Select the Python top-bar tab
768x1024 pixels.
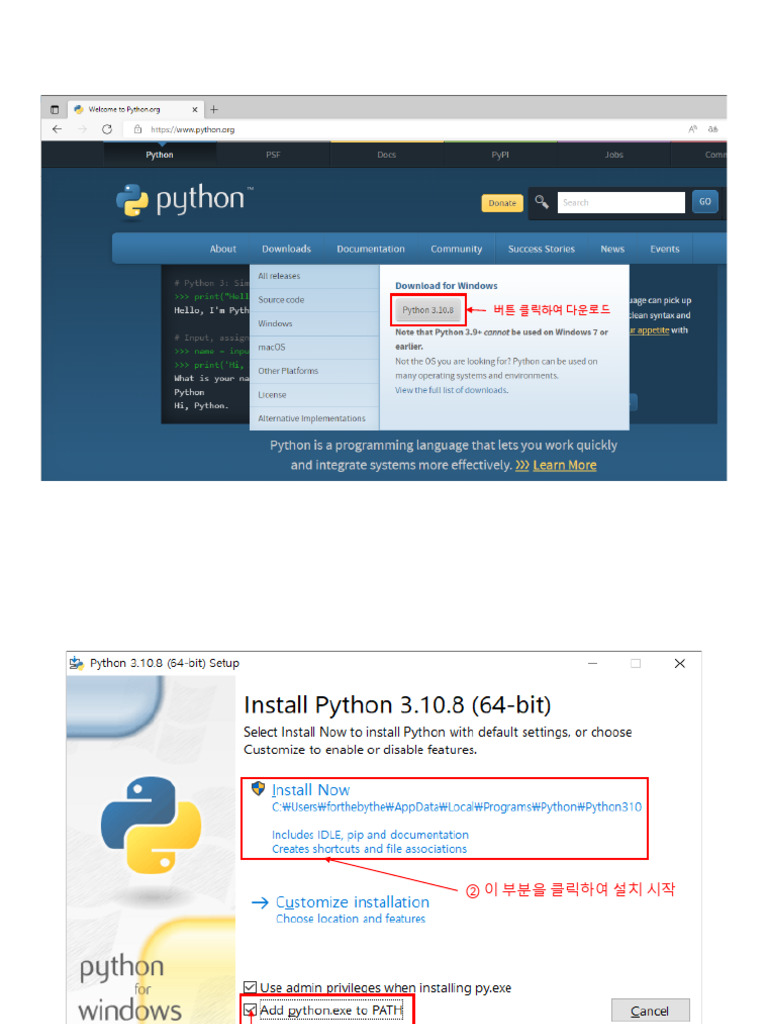pyautogui.click(x=159, y=155)
